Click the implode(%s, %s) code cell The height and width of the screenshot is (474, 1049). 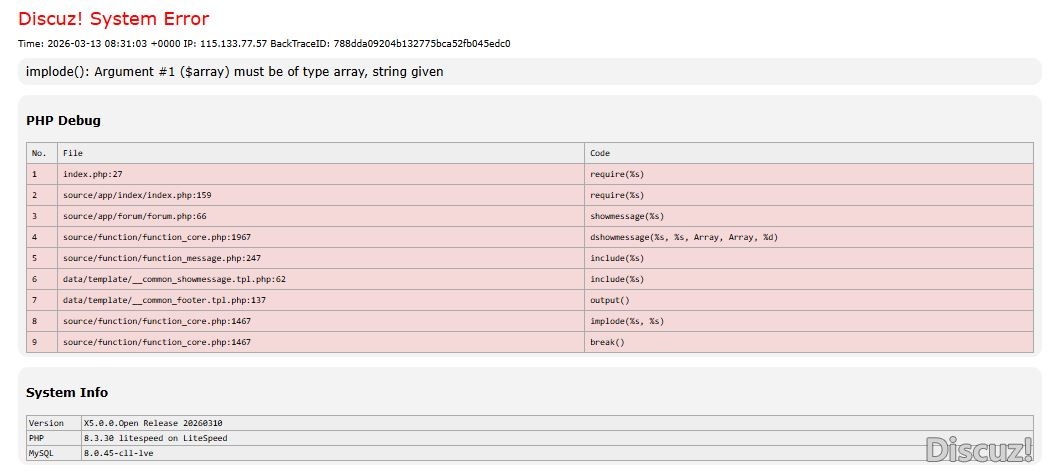[627, 321]
